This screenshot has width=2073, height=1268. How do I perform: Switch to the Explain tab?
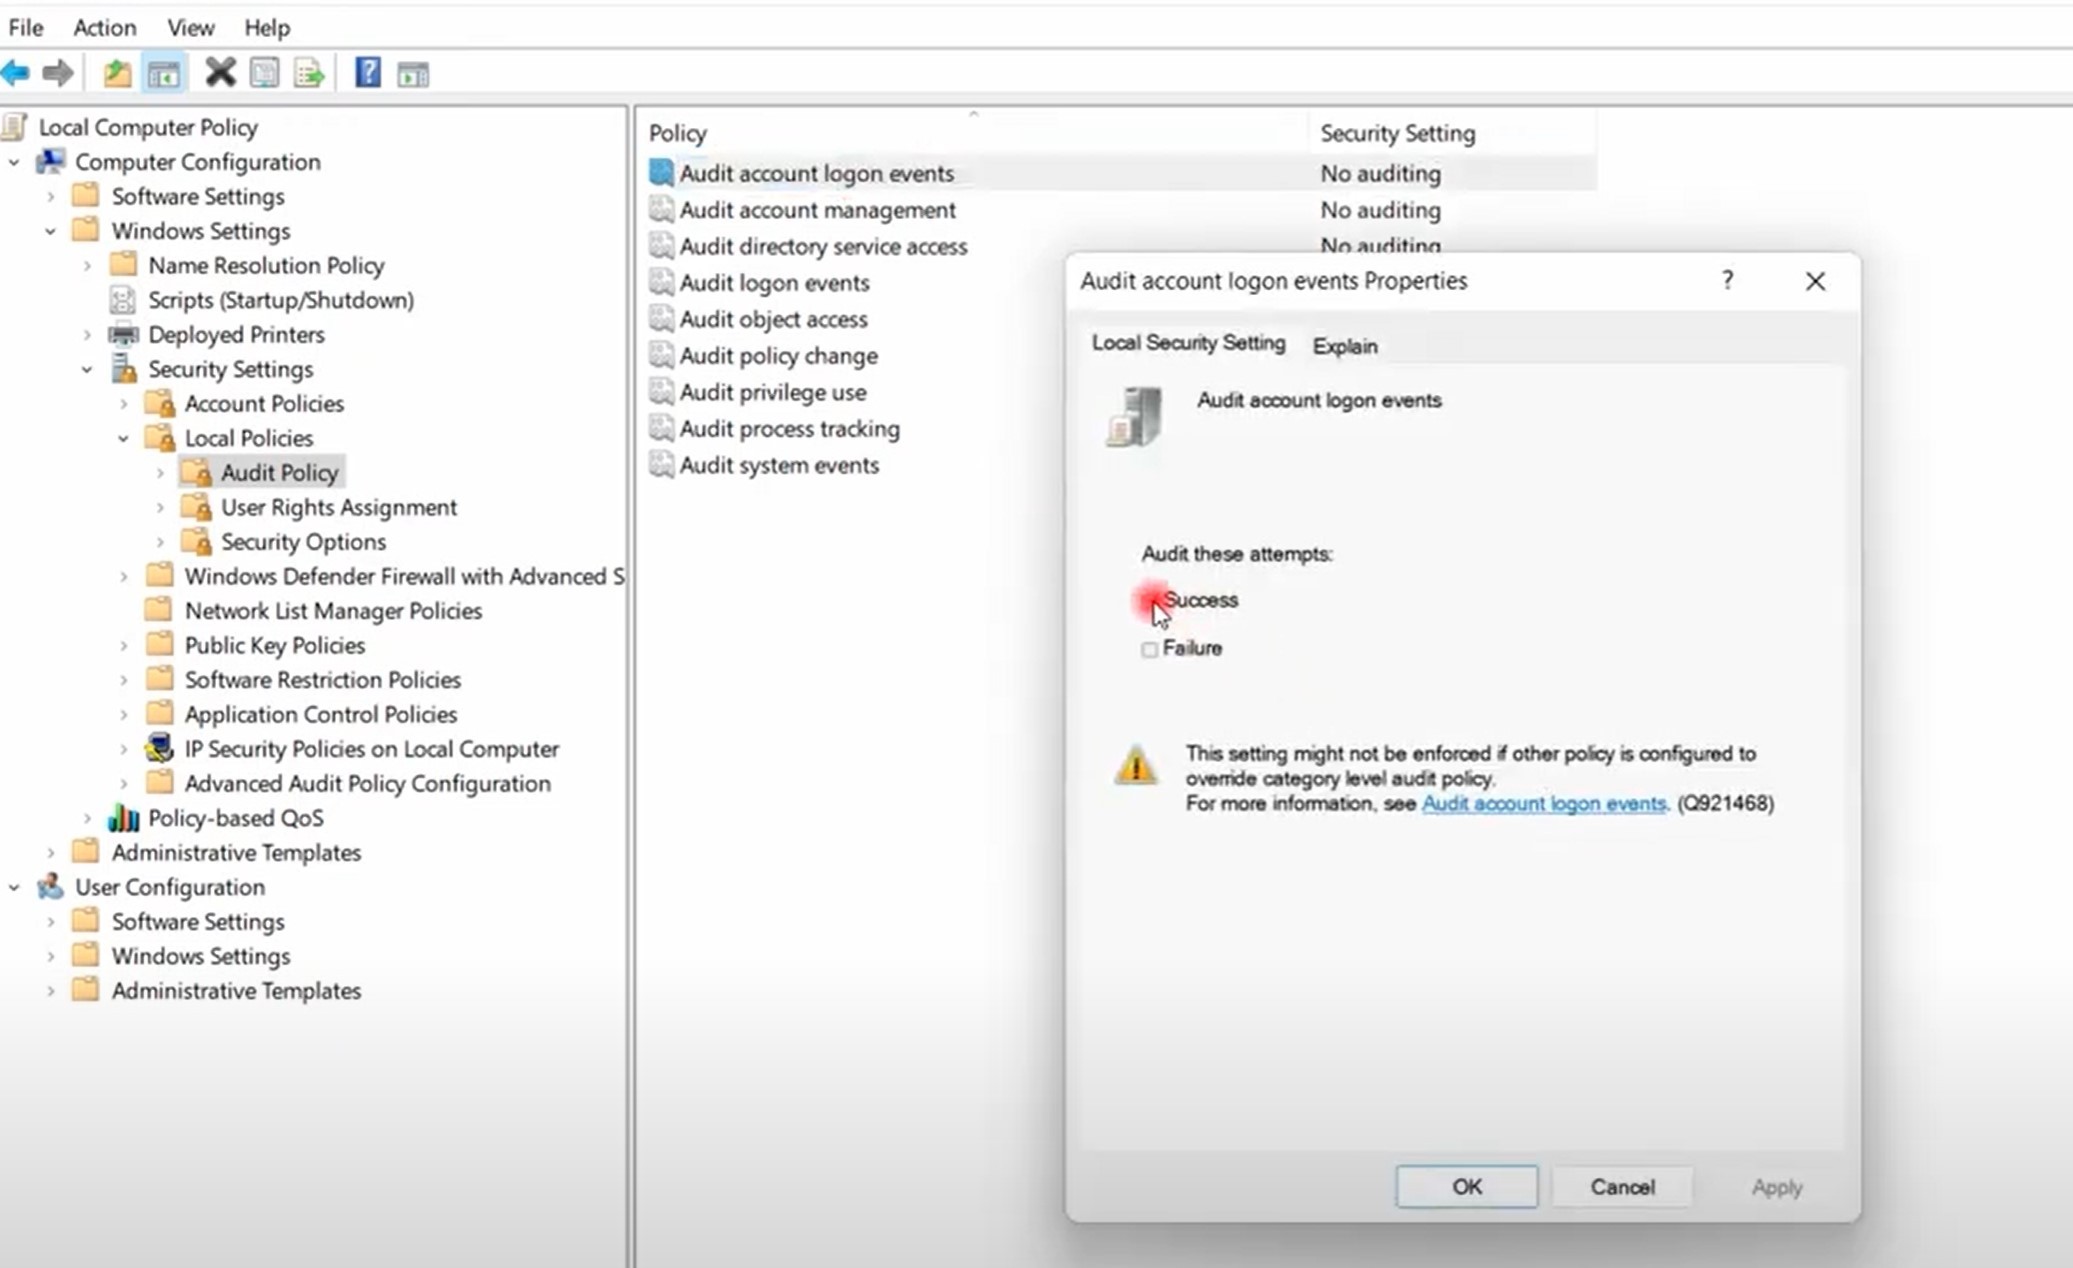[x=1344, y=346]
